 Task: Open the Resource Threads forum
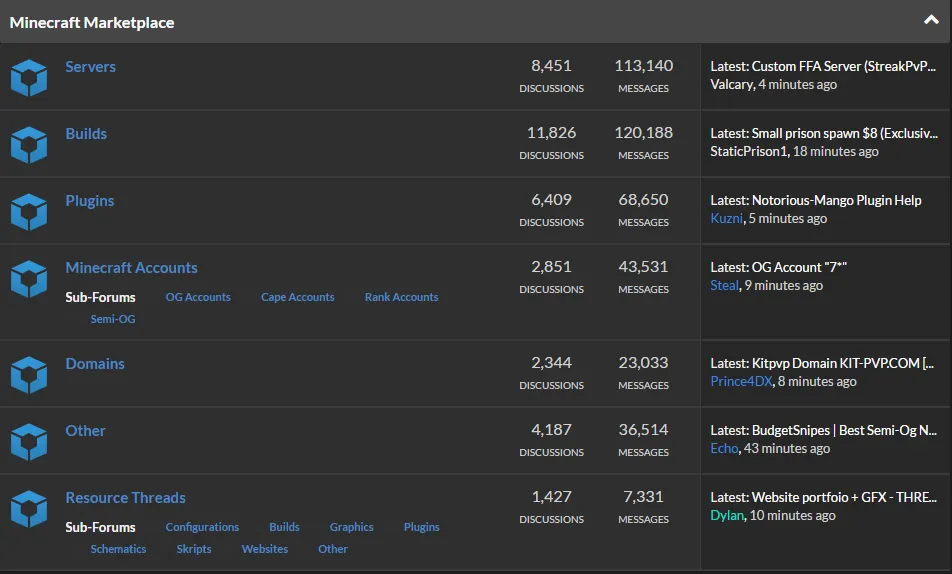[x=126, y=498]
